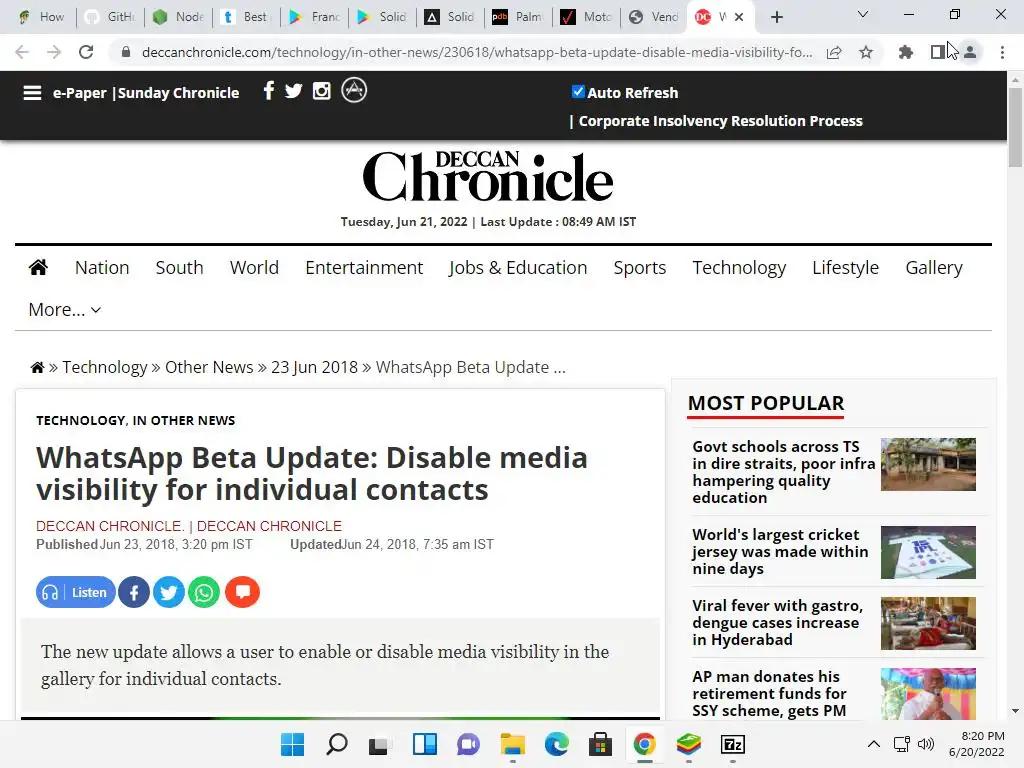Open Viral fever with gastro article
The height and width of the screenshot is (768, 1024).
[x=777, y=622]
